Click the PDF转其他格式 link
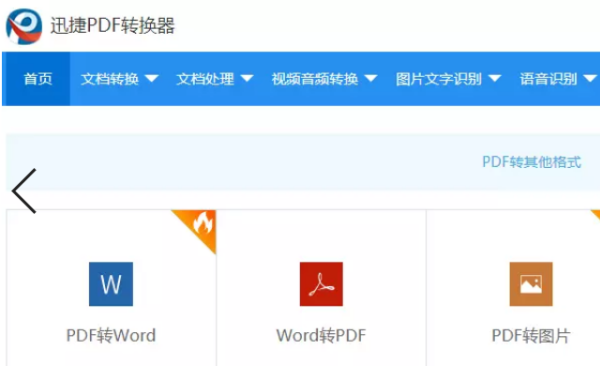 tap(532, 162)
